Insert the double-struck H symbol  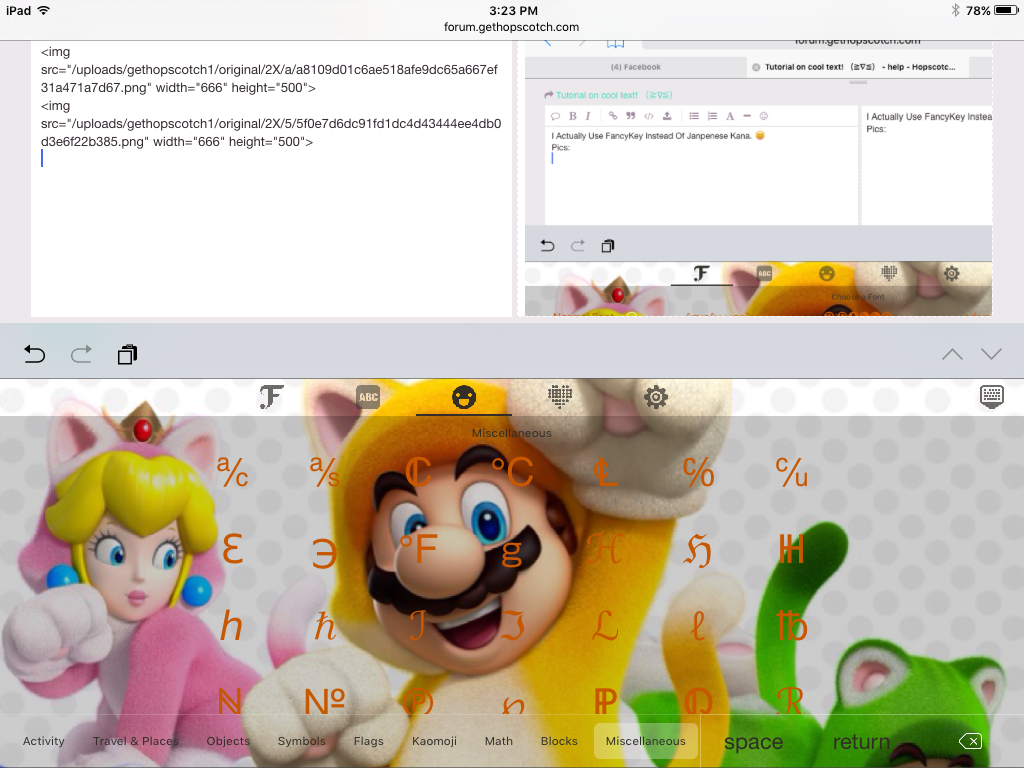click(x=792, y=549)
